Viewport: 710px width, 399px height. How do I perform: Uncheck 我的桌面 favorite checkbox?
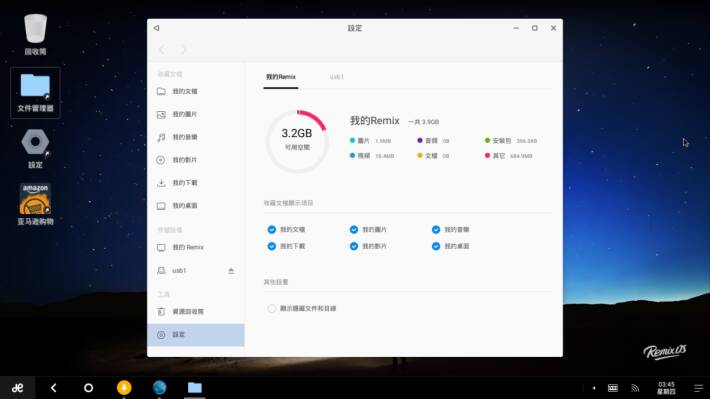[x=436, y=246]
